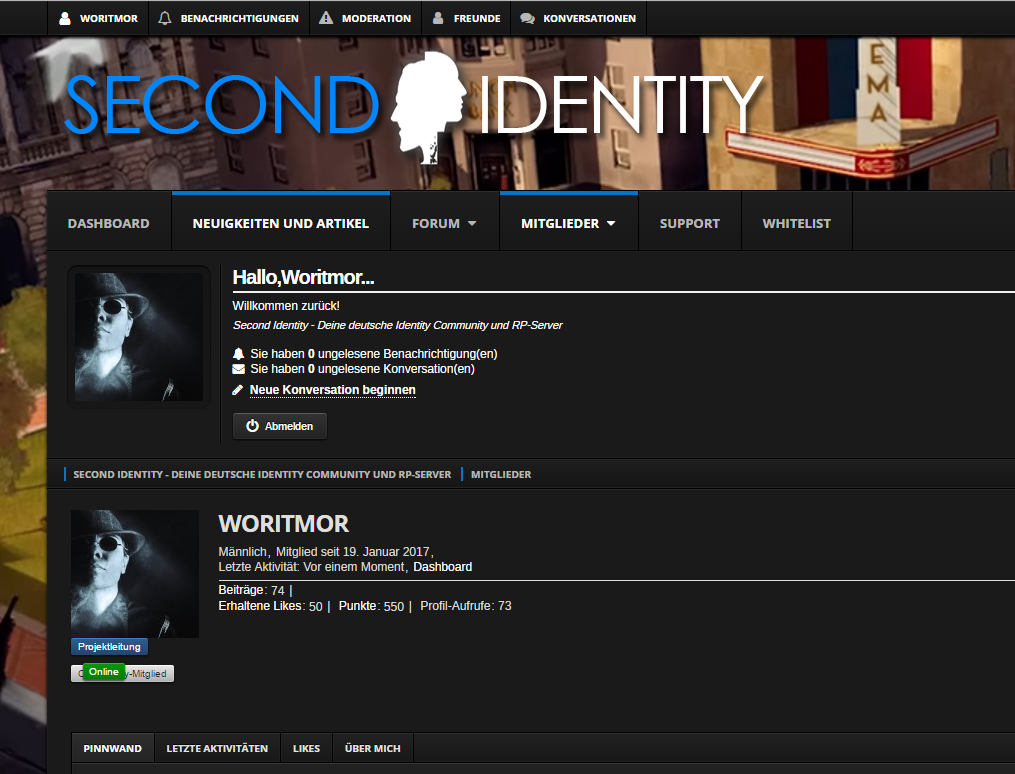The width and height of the screenshot is (1015, 774).
Task: Click the envelope icon for unread conversations
Action: pyautogui.click(x=238, y=369)
